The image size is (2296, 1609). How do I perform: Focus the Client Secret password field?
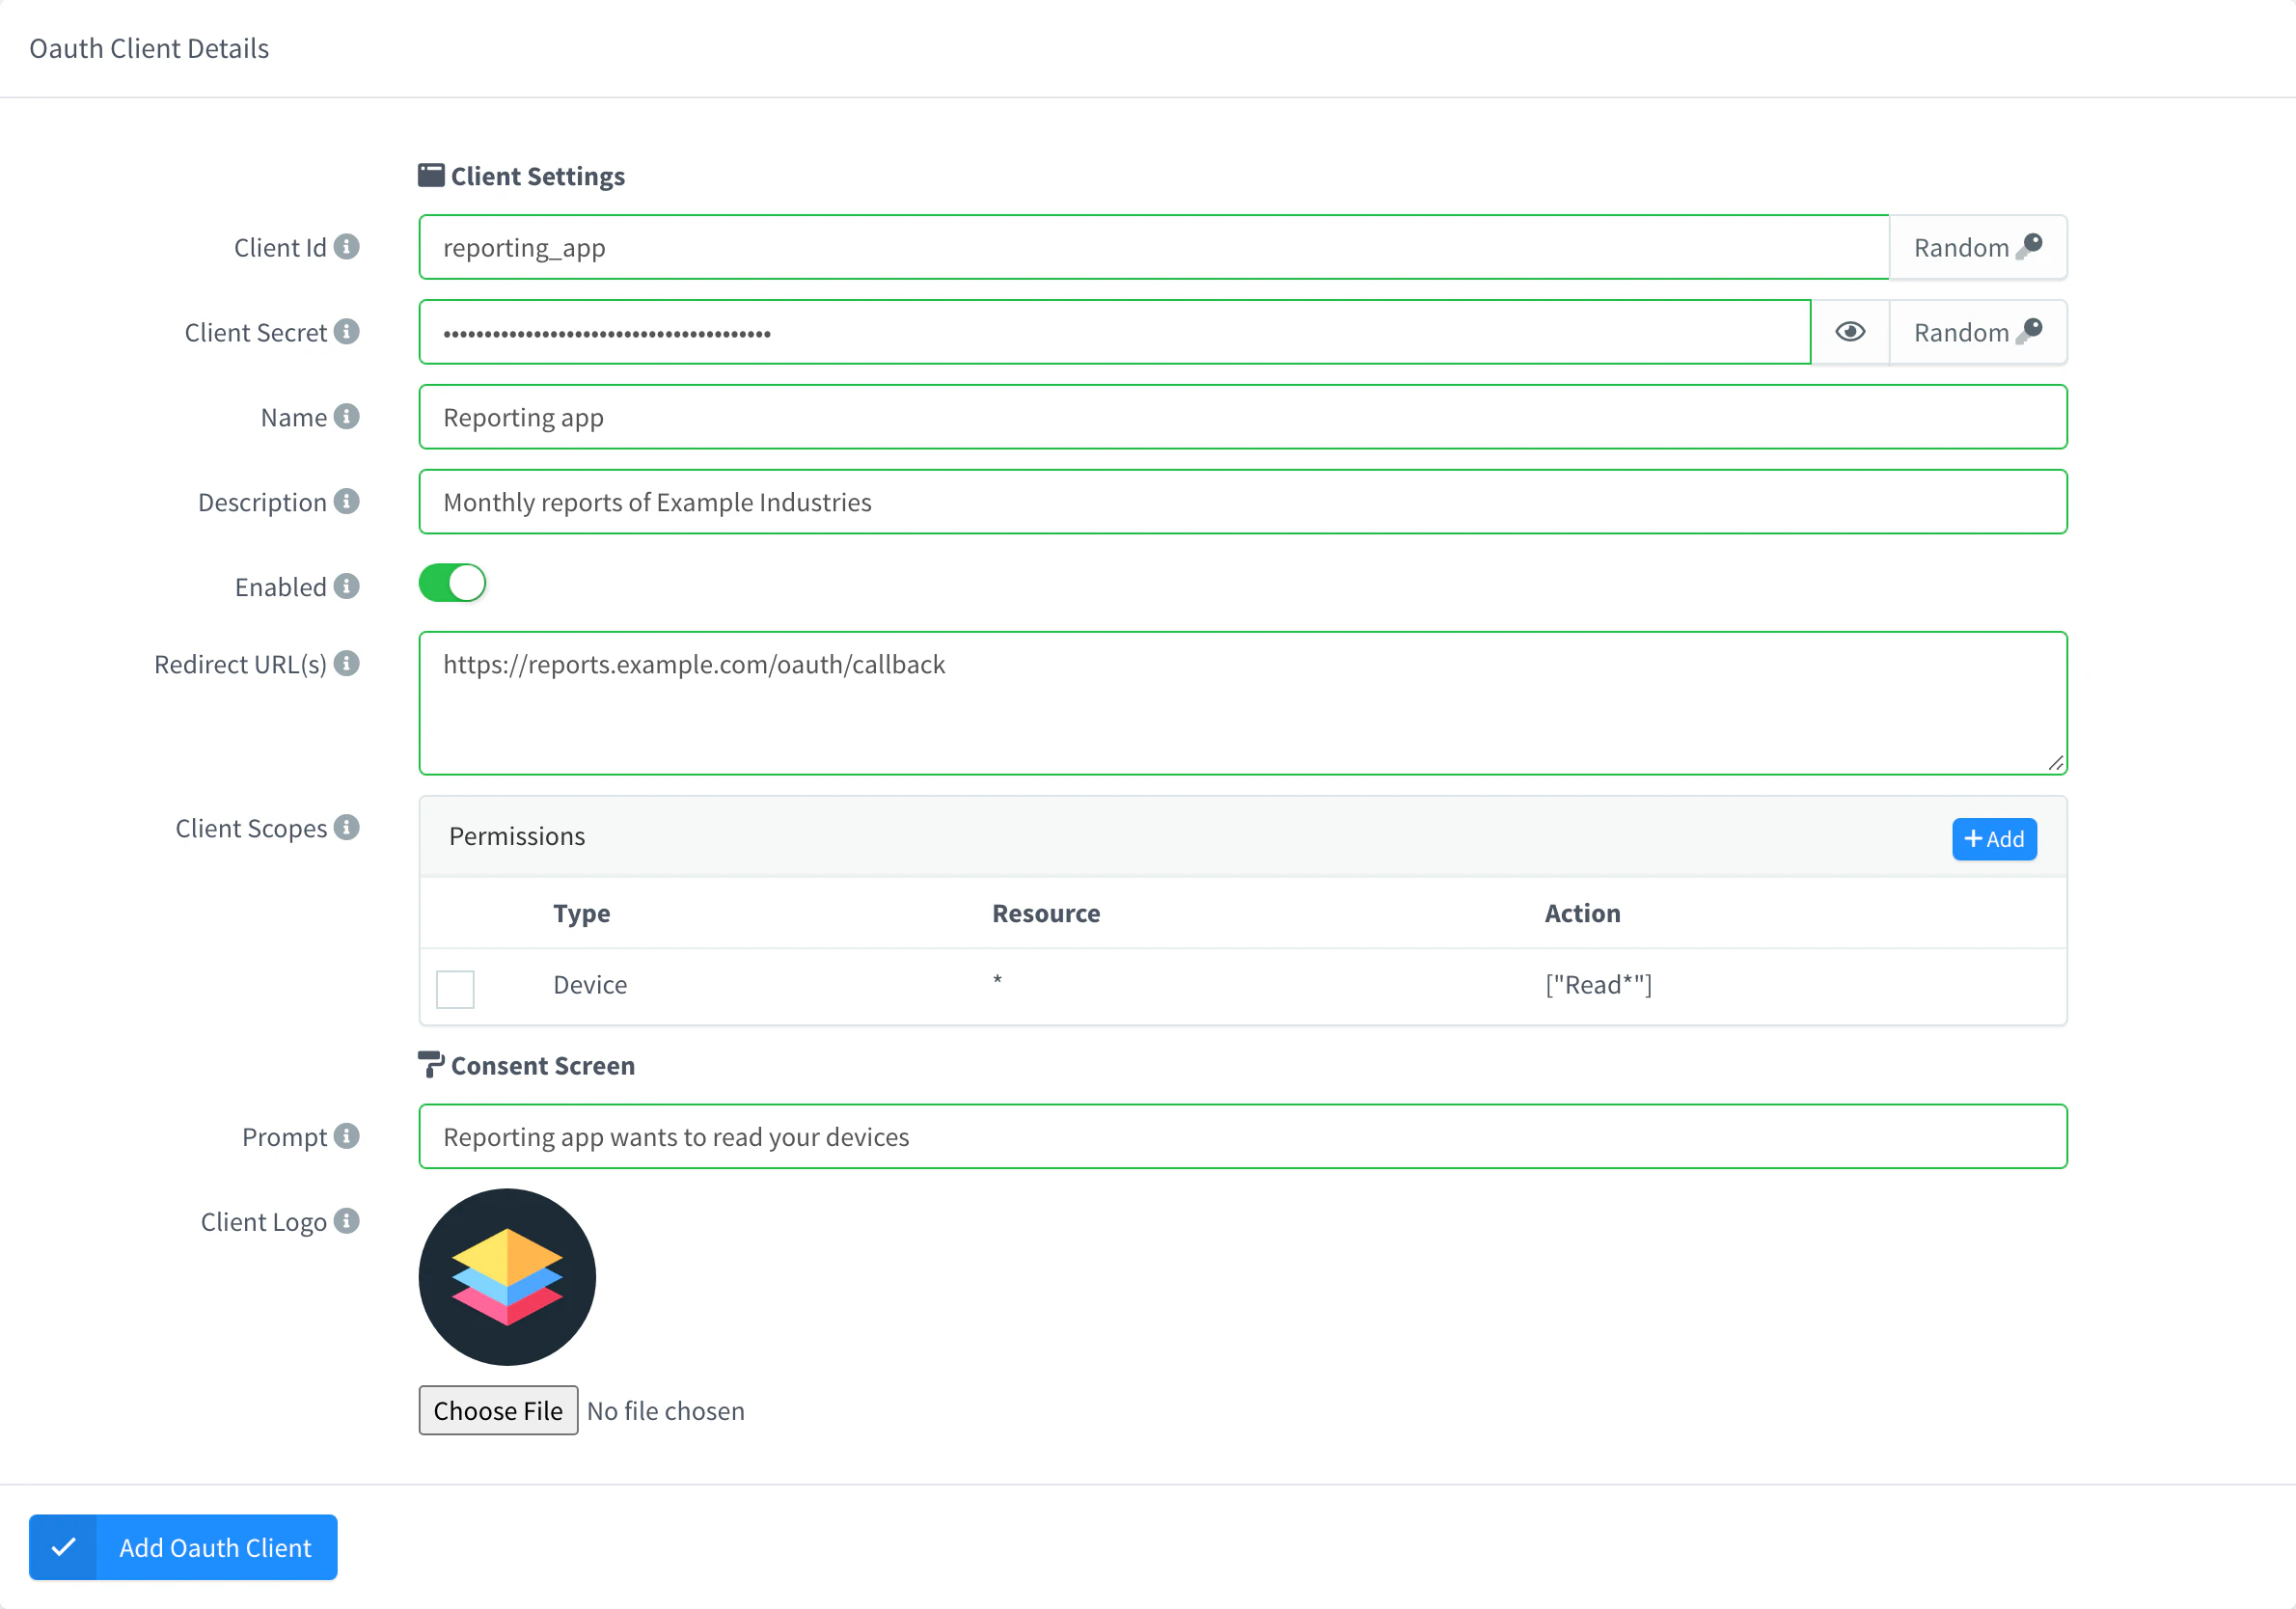1115,332
